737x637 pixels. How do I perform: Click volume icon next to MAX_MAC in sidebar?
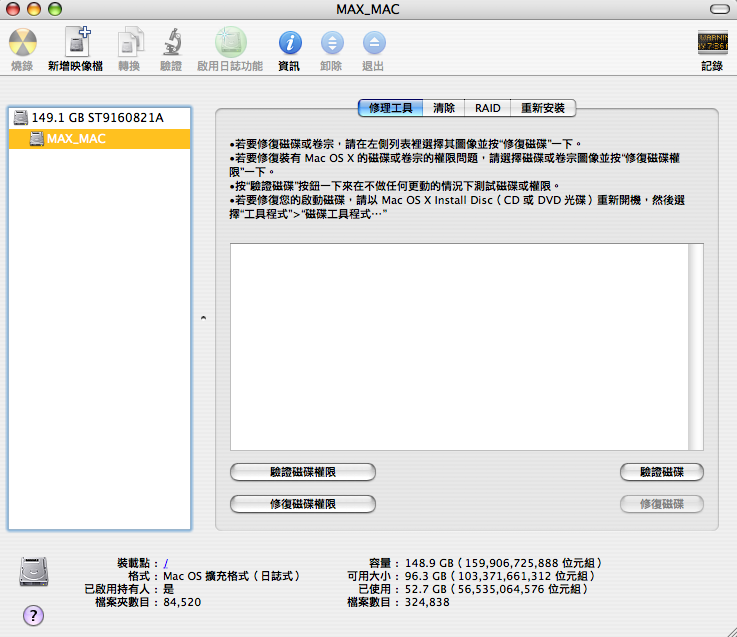click(x=37, y=139)
